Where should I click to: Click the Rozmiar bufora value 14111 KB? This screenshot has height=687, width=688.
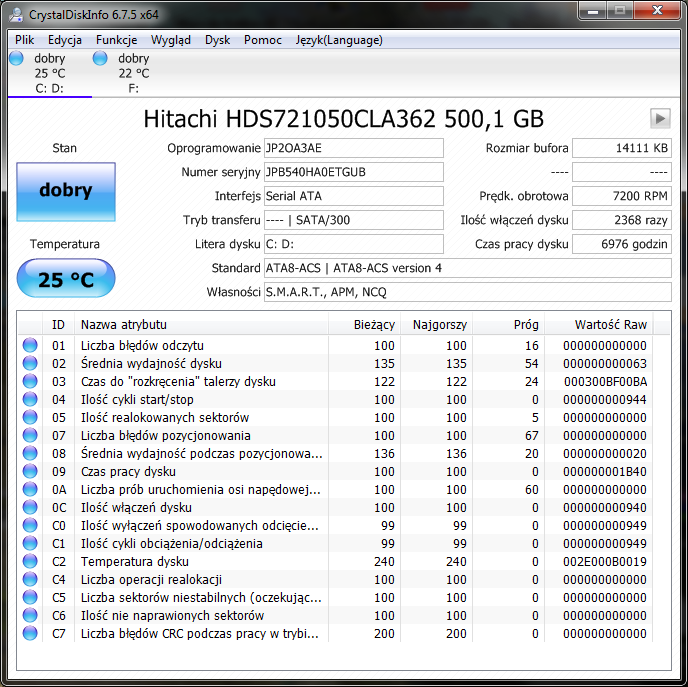tap(622, 148)
